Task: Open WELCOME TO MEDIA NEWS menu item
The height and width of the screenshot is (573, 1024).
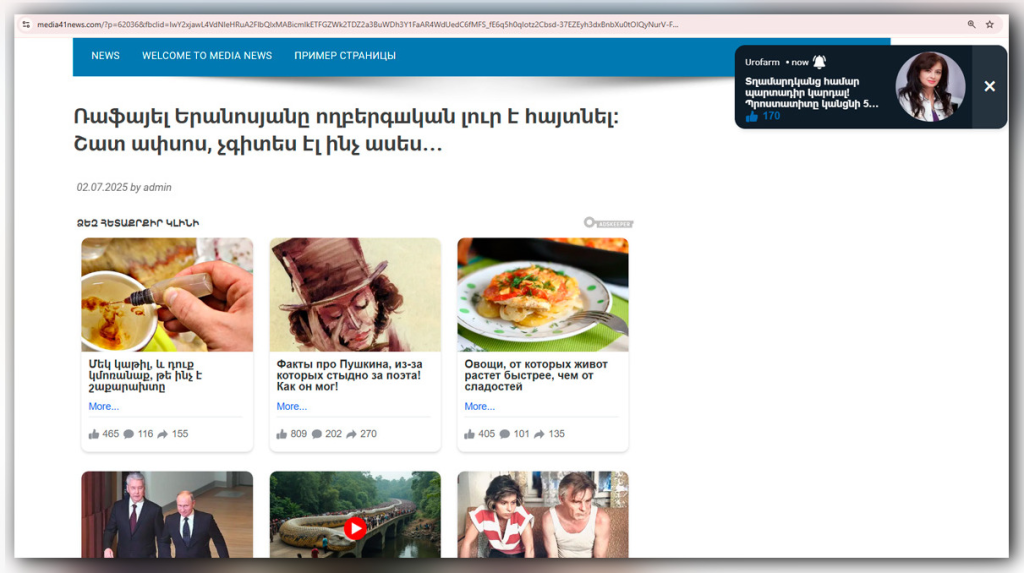Action: [207, 56]
